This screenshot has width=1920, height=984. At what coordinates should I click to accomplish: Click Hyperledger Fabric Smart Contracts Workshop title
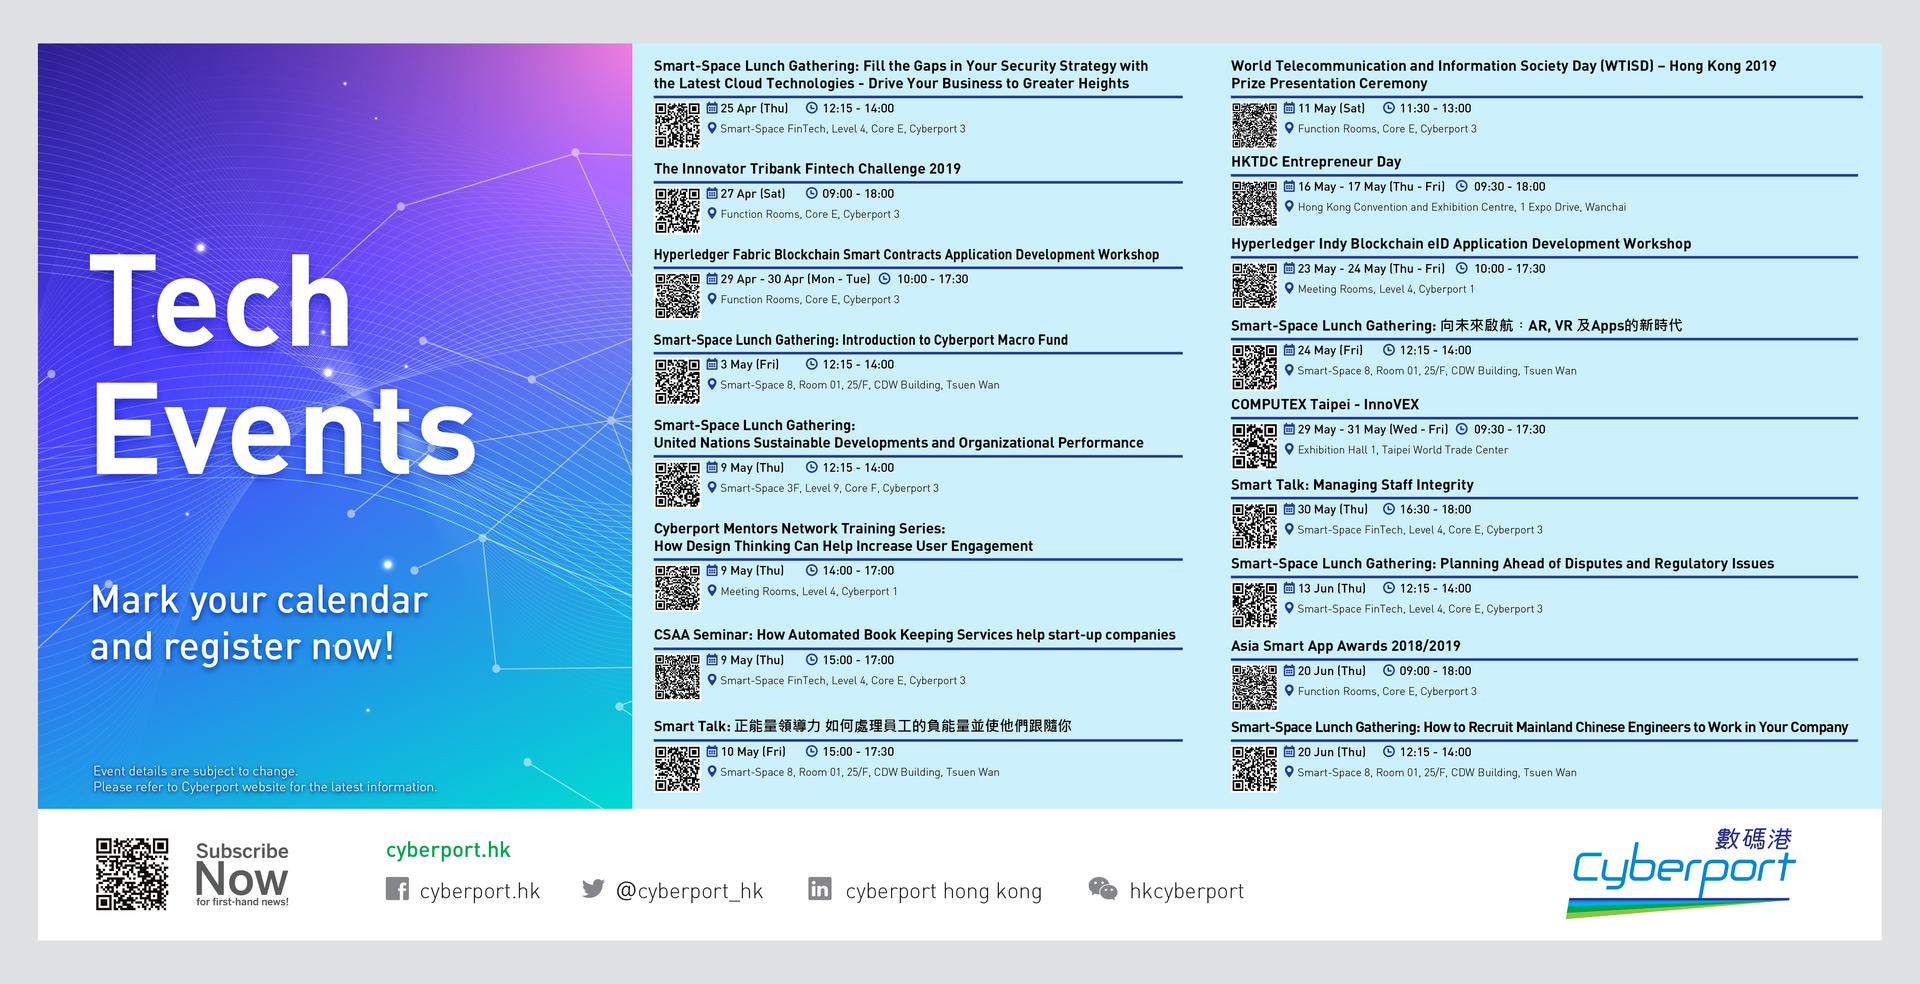[x=906, y=255]
